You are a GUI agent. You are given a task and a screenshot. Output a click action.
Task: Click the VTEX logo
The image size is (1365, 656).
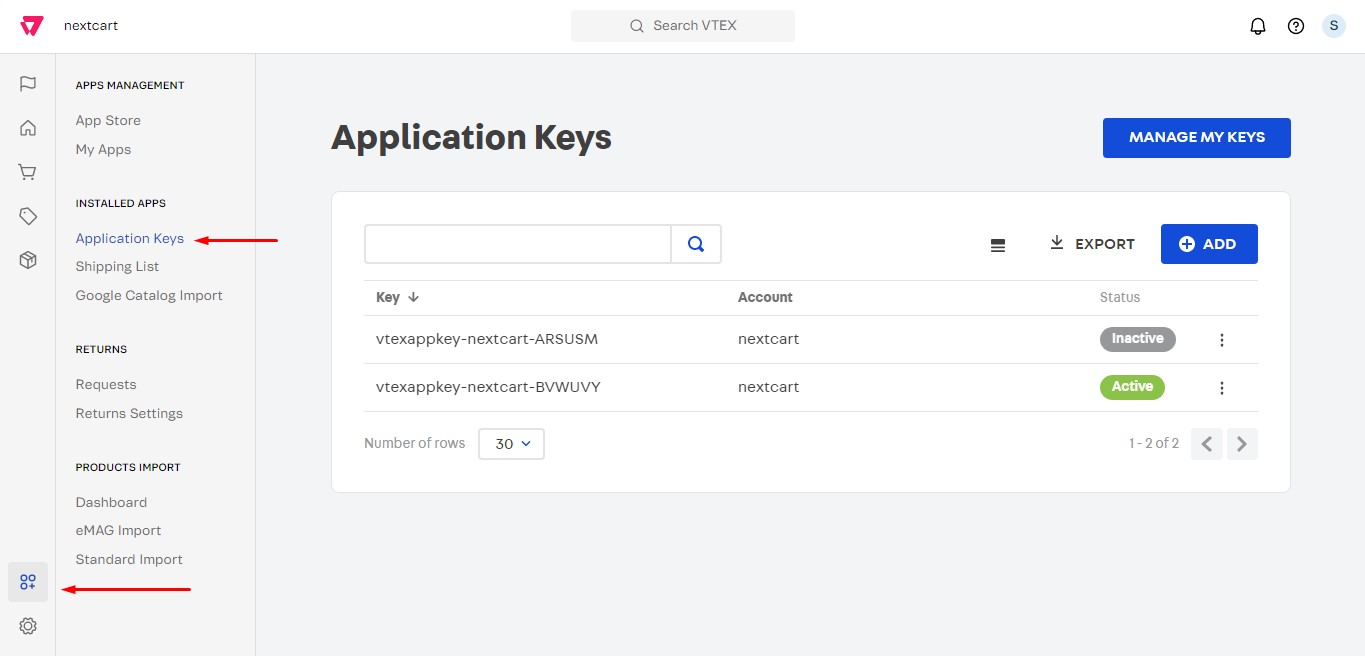pyautogui.click(x=31, y=26)
